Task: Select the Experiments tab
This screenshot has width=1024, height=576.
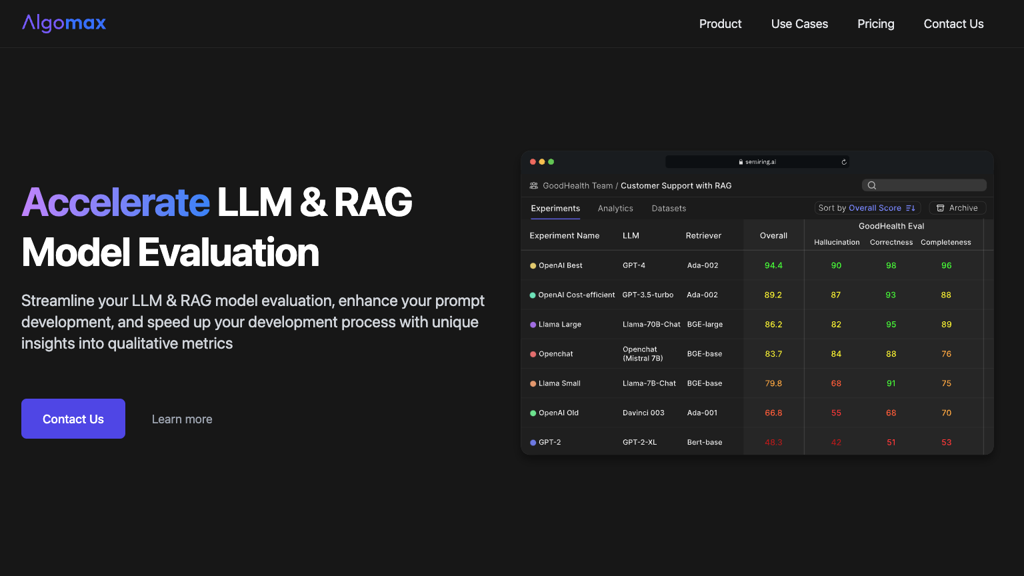Action: pos(555,208)
